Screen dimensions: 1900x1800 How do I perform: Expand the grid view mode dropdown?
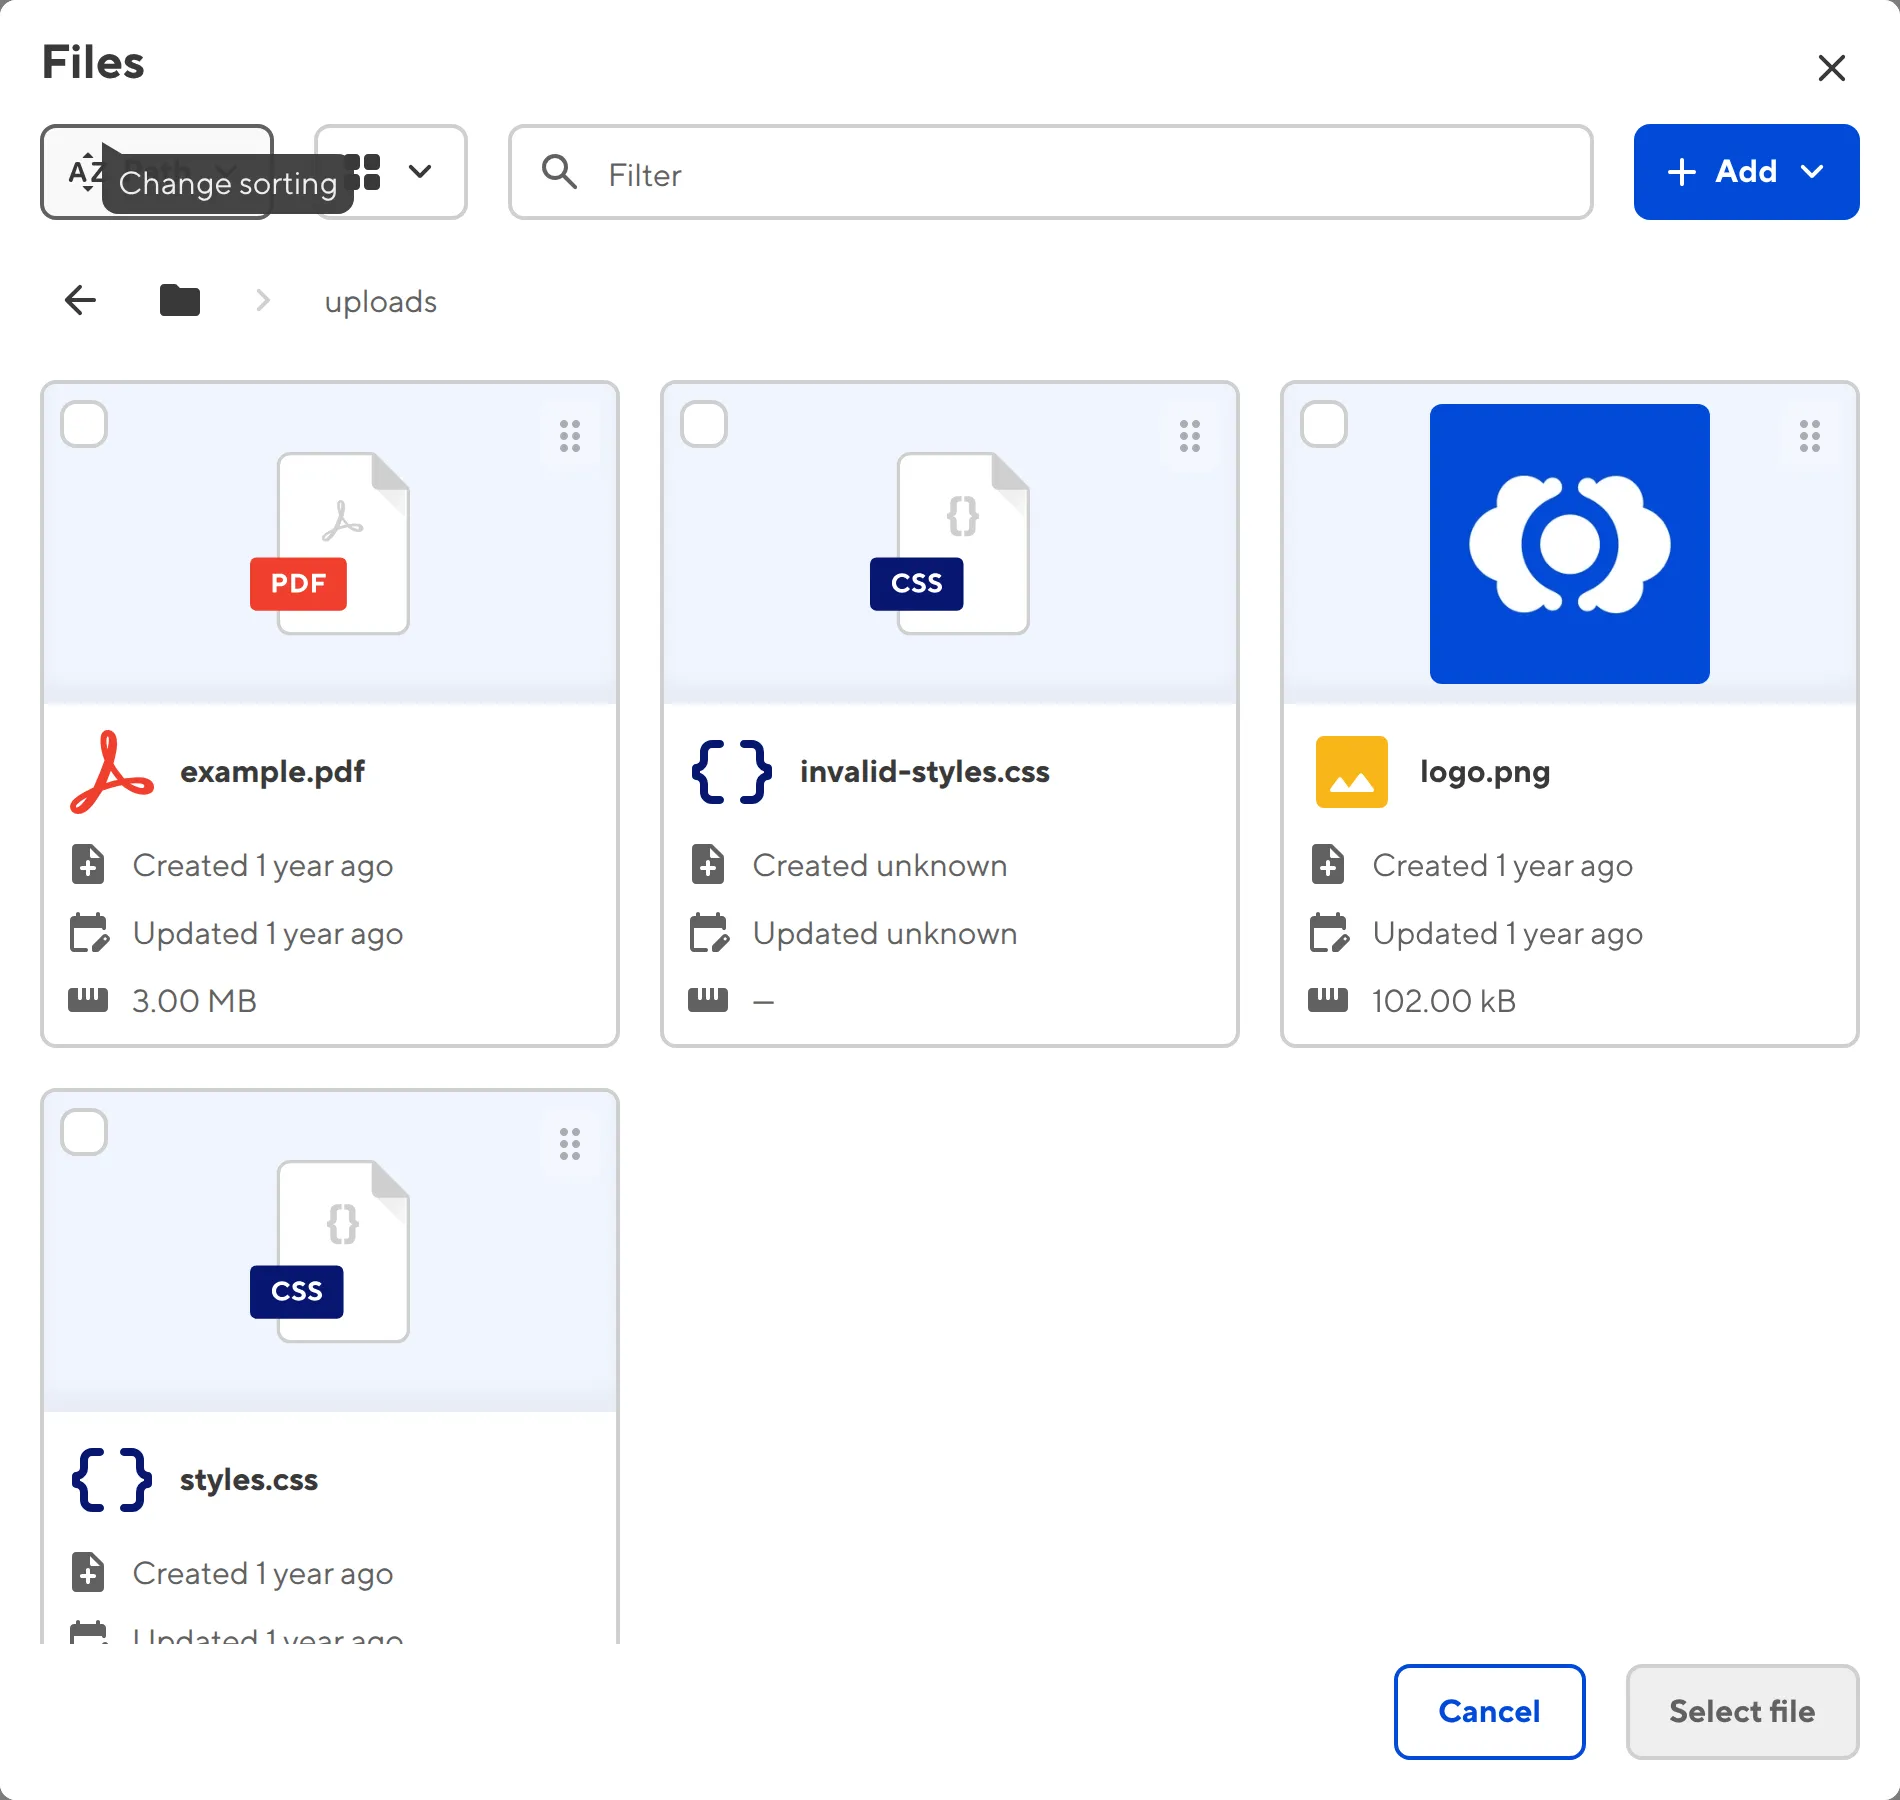pyautogui.click(x=392, y=172)
